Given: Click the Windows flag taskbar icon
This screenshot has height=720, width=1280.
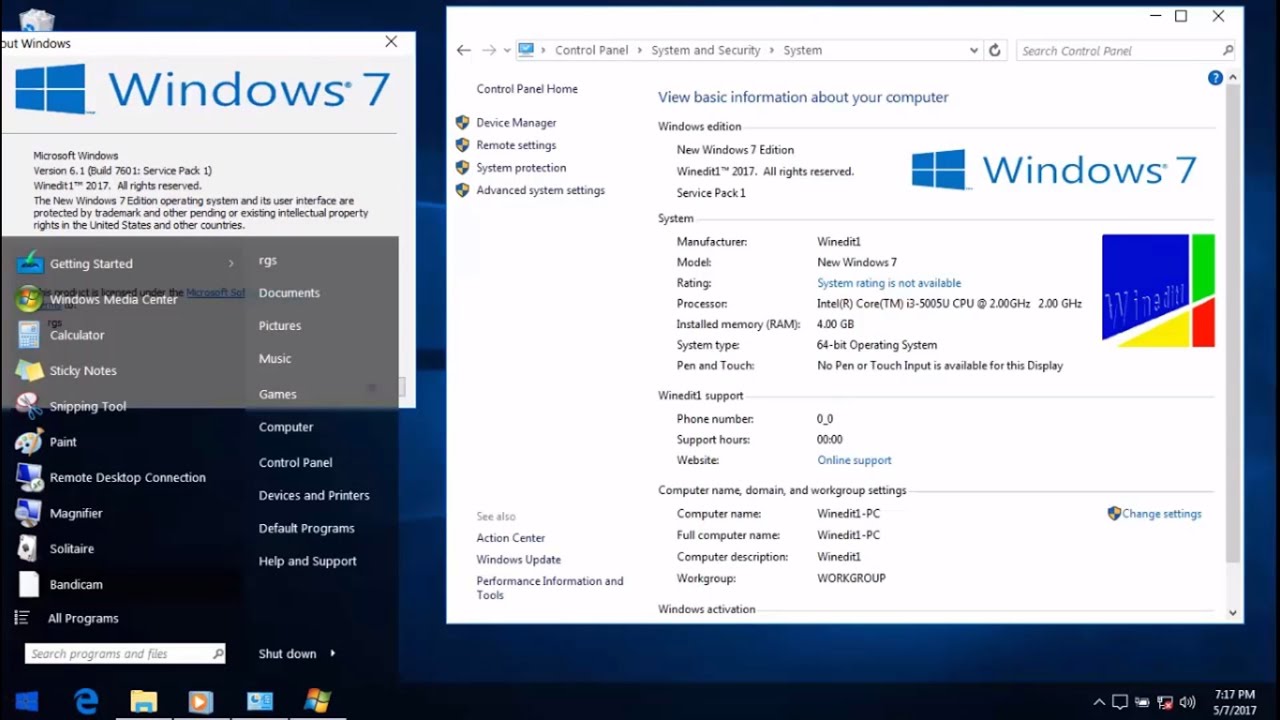Looking at the screenshot, I should [x=318, y=701].
